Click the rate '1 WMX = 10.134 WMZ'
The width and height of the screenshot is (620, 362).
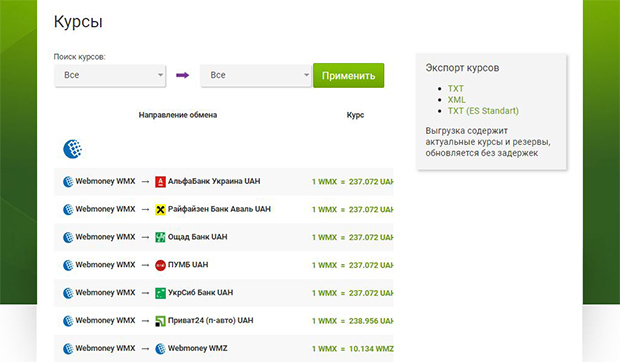pos(352,349)
